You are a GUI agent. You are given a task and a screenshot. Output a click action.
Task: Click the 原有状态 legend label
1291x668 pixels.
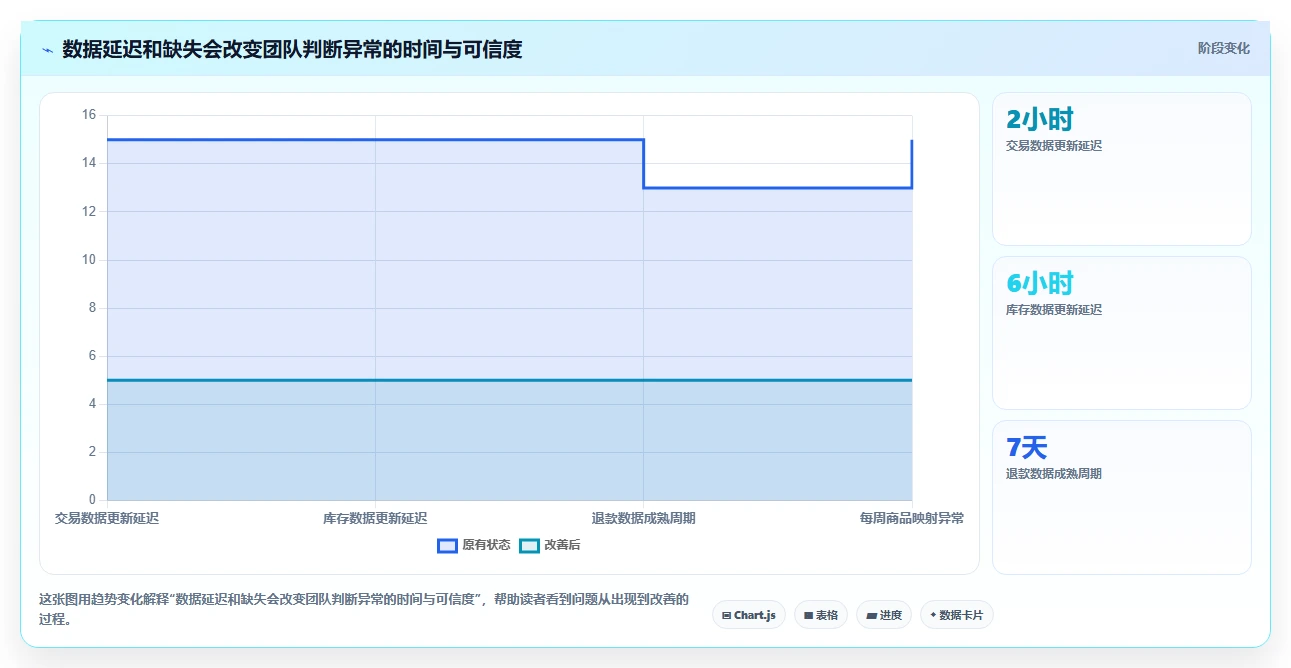coord(486,545)
